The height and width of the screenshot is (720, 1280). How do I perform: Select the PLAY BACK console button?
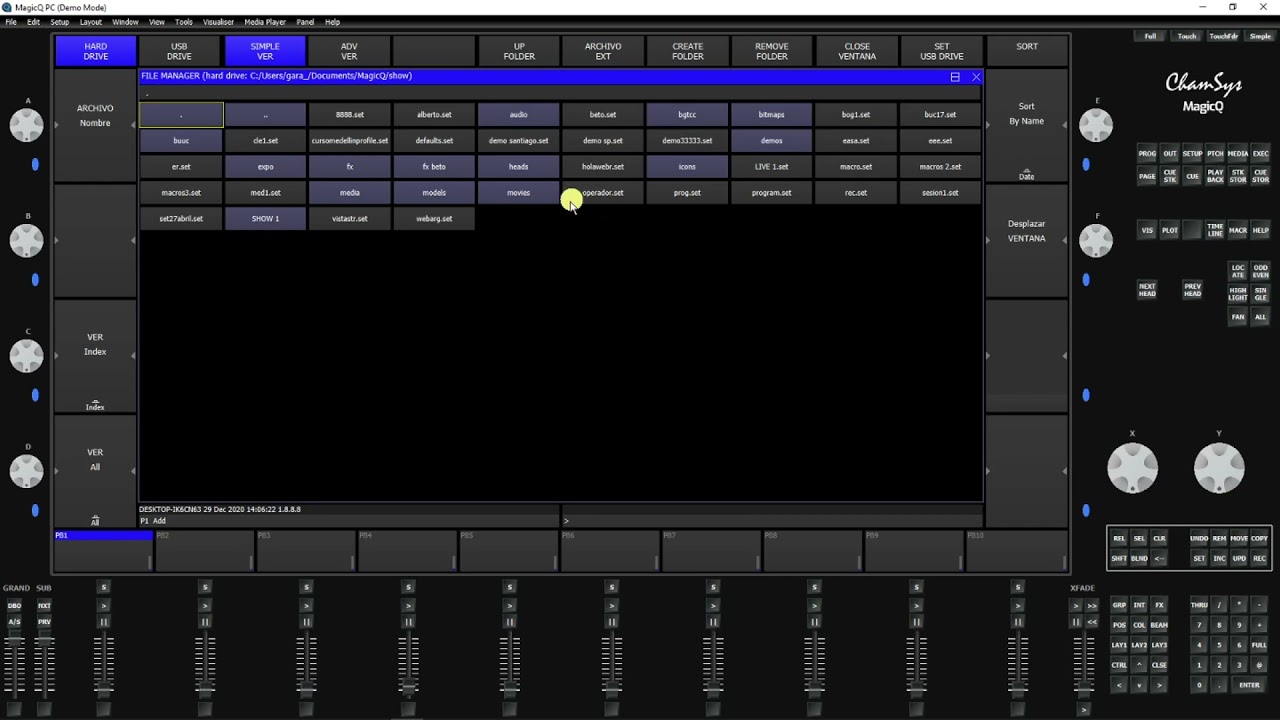tap(1215, 176)
